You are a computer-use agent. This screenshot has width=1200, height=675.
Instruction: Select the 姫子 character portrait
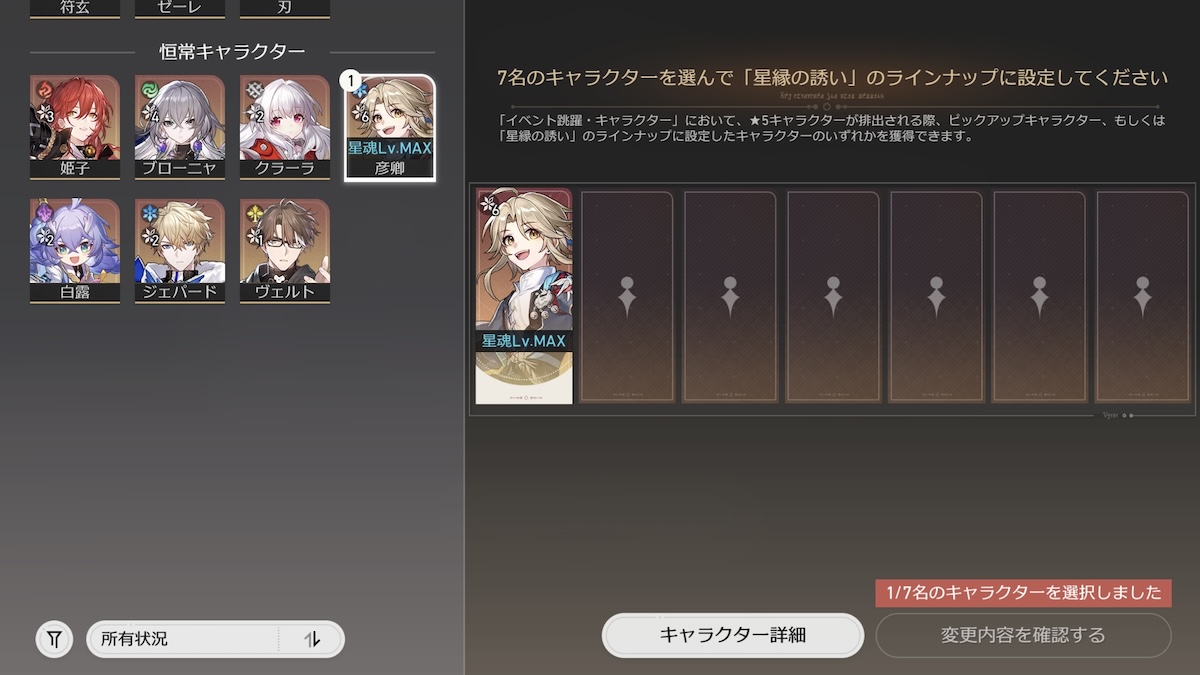75,128
